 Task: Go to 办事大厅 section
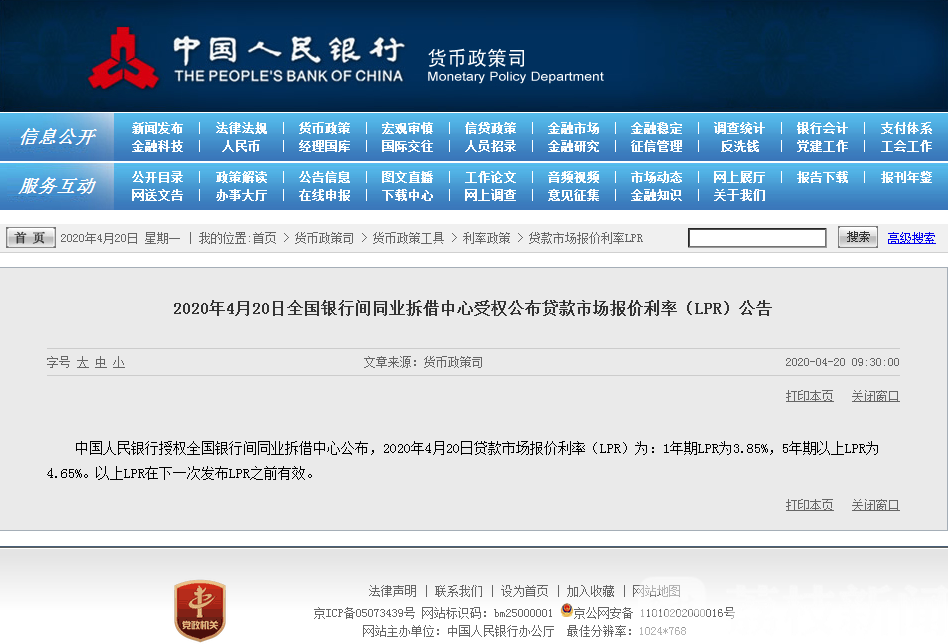click(241, 196)
